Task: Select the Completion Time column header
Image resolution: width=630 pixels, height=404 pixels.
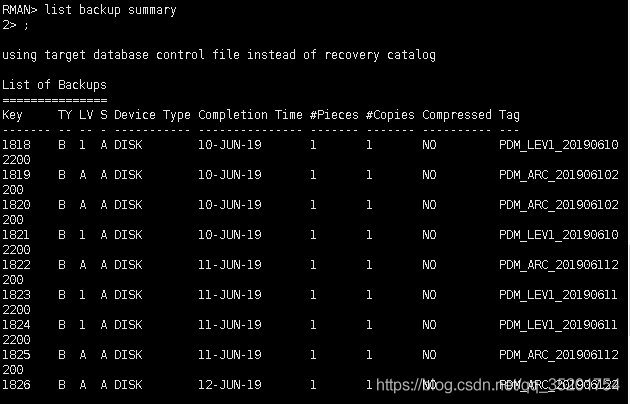Action: [250, 115]
